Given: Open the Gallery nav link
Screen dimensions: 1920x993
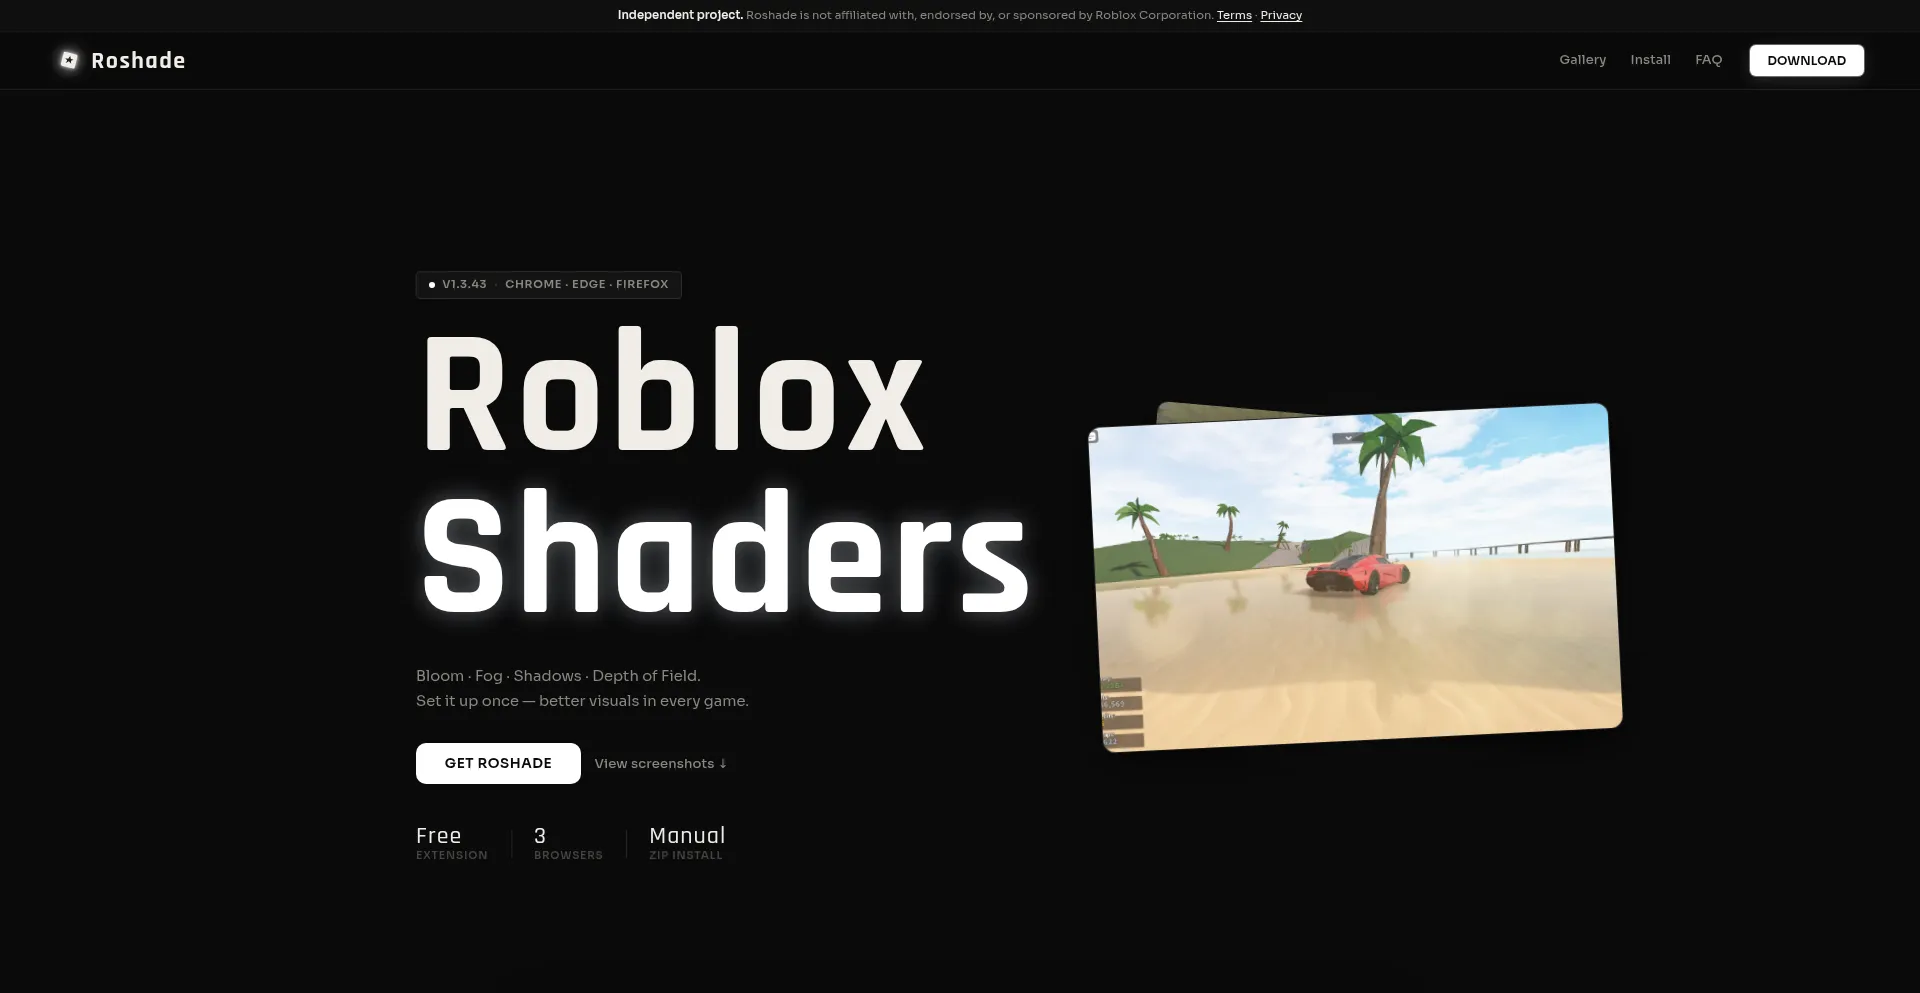Looking at the screenshot, I should click(1582, 60).
